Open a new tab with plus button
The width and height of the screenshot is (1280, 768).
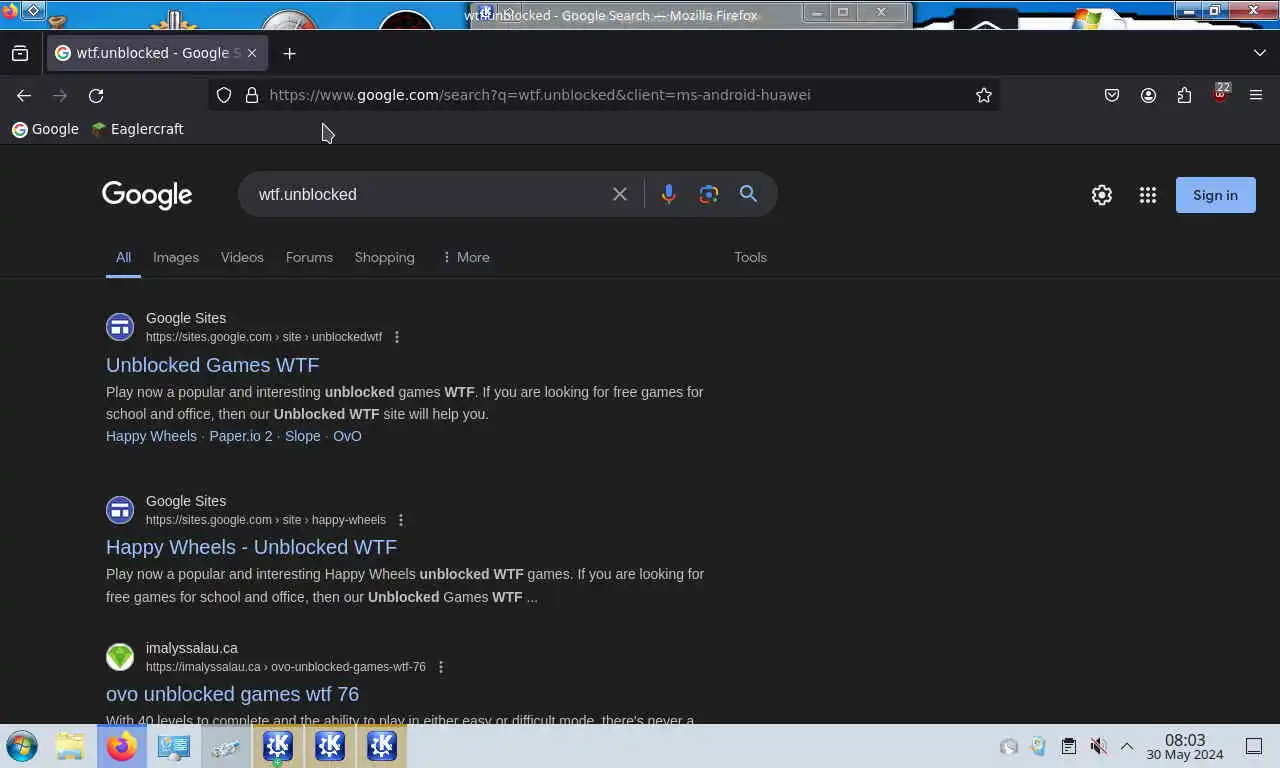click(289, 53)
